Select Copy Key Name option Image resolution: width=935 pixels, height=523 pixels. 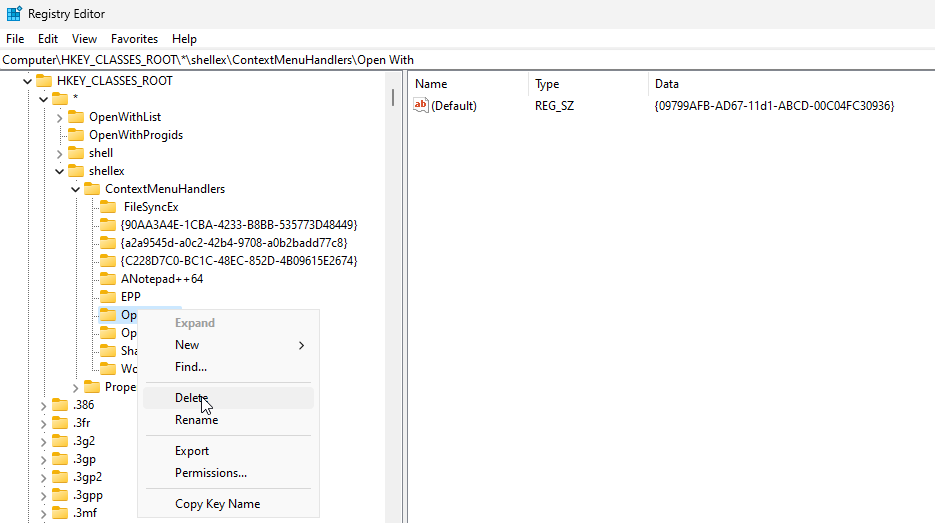coord(217,504)
